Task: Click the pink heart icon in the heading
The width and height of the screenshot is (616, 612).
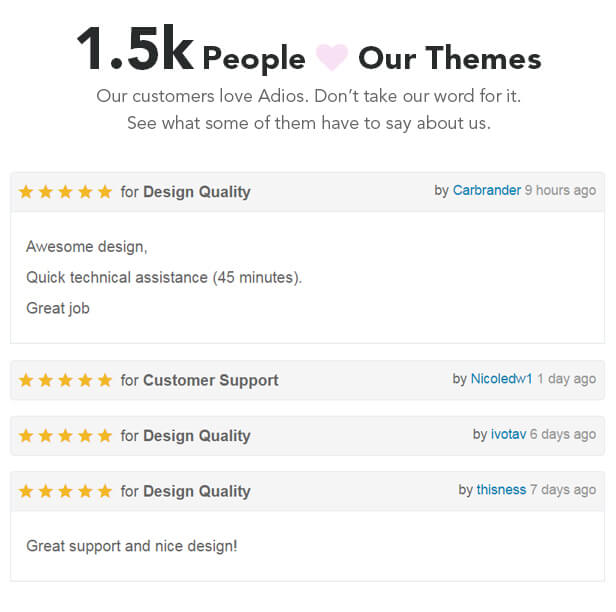Action: [x=332, y=57]
